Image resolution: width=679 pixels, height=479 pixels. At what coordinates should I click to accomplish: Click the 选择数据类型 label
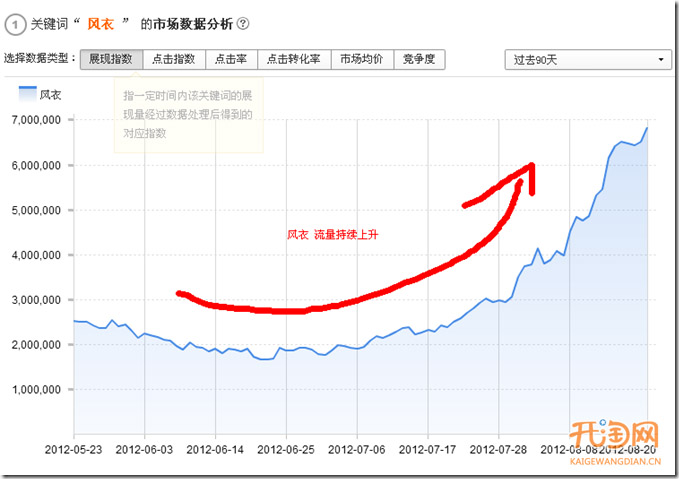(x=39, y=58)
